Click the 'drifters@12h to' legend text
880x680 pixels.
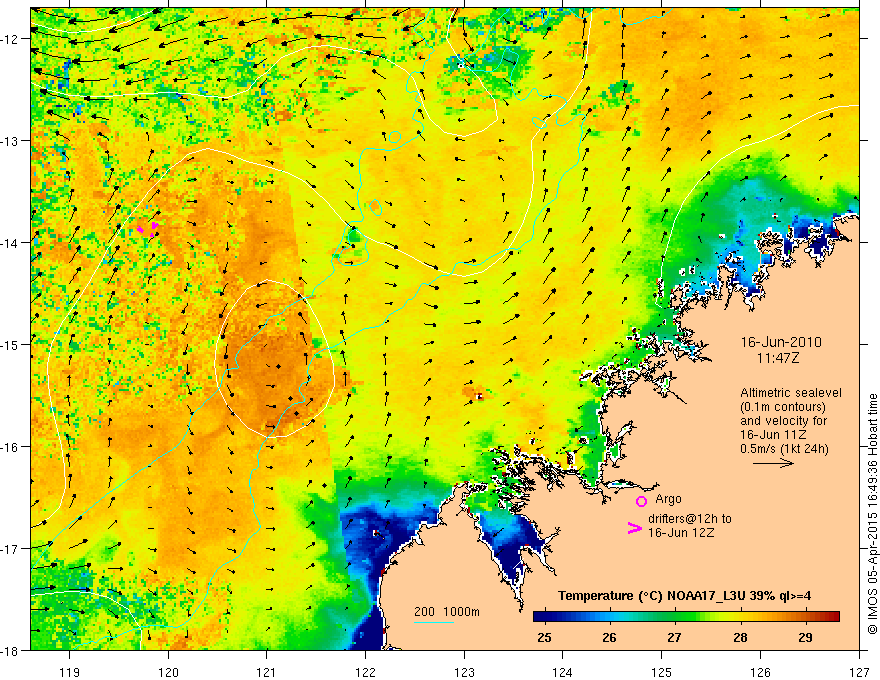690,519
